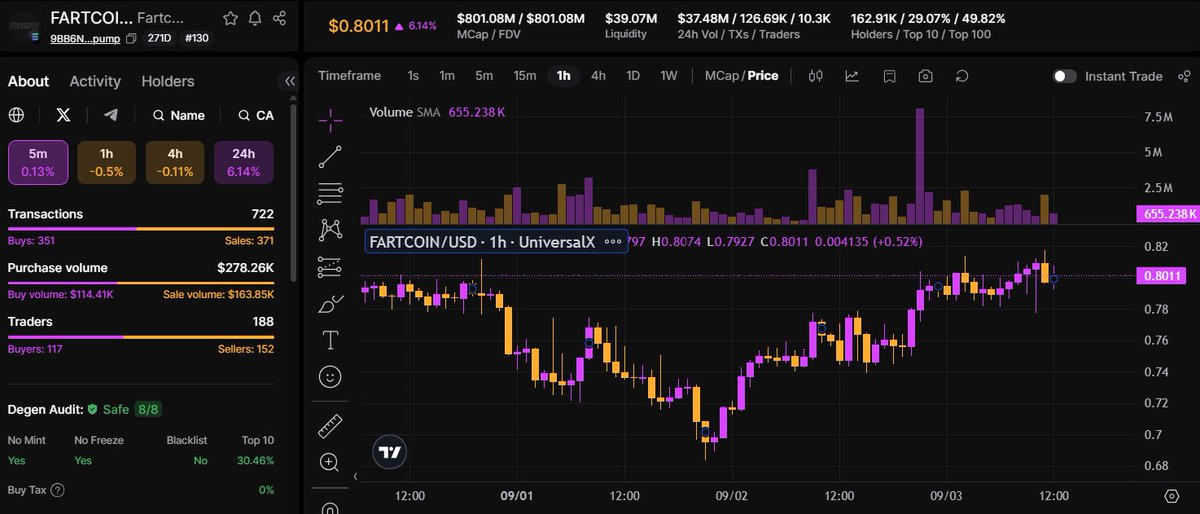Open the bookmark/templates icon
Screen dimensions: 1200x514
pyautogui.click(x=889, y=76)
